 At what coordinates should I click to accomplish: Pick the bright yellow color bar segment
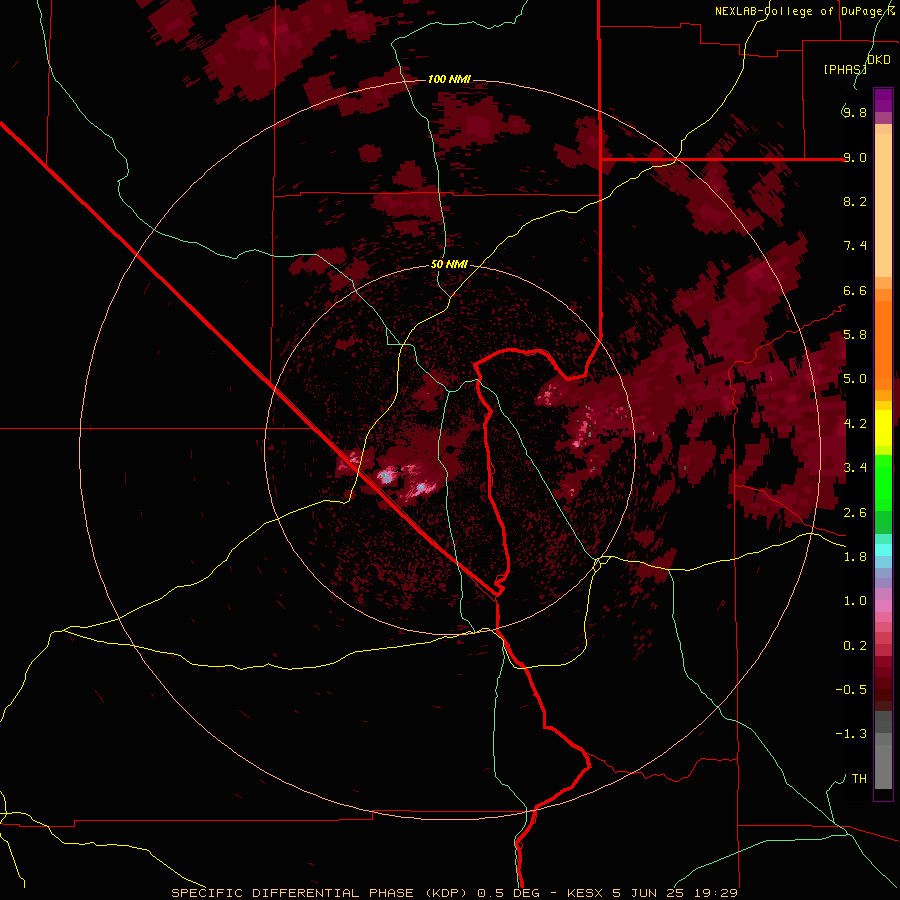pyautogui.click(x=883, y=428)
